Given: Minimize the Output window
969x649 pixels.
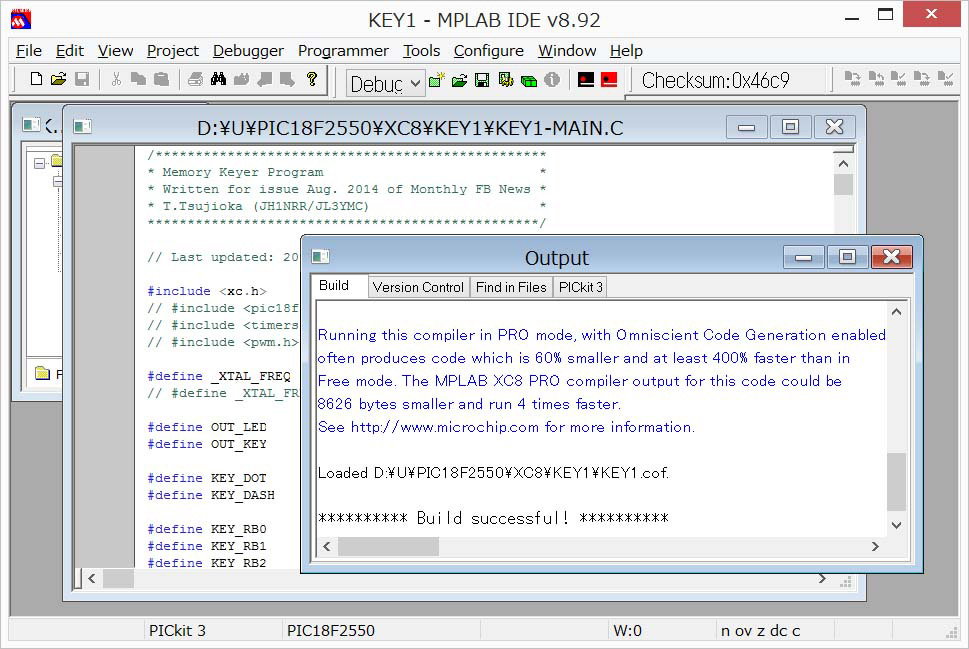Looking at the screenshot, I should (x=803, y=257).
